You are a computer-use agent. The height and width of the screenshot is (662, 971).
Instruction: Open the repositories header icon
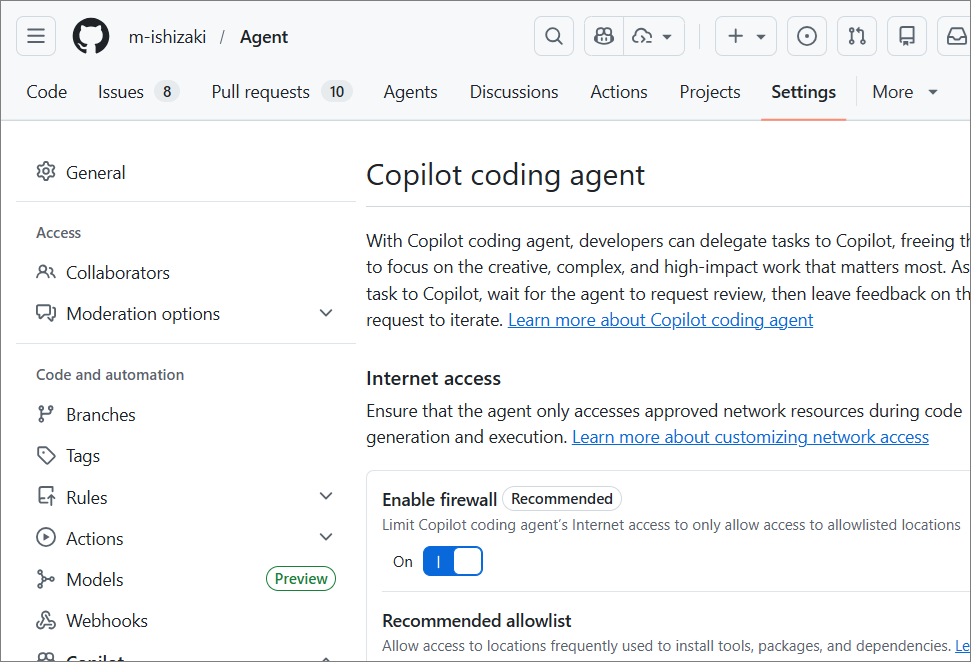click(x=907, y=37)
